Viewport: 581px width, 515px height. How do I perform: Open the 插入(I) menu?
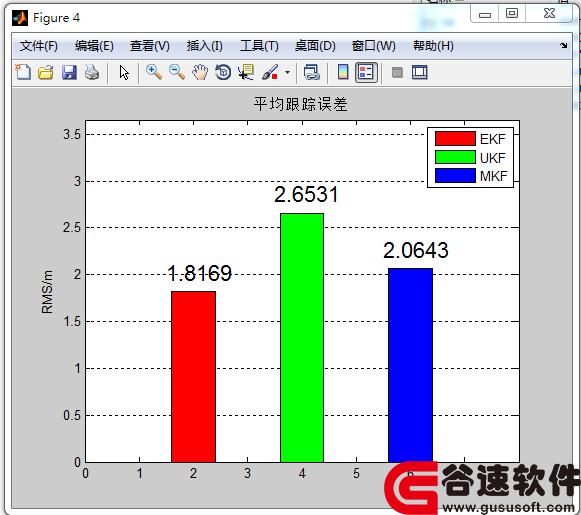pos(205,46)
